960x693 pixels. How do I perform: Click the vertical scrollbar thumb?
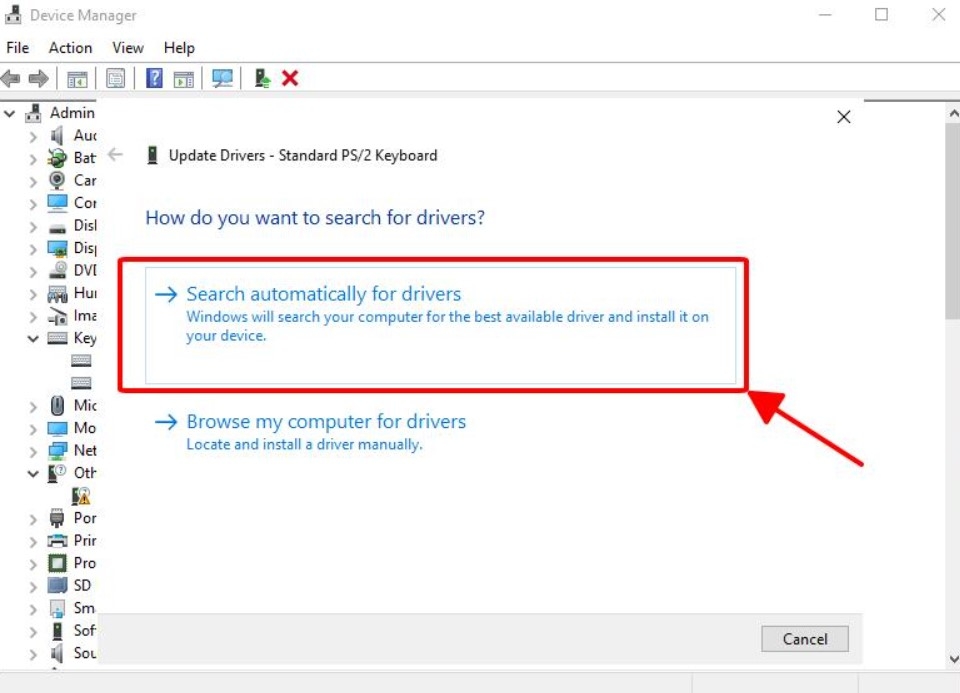(953, 220)
